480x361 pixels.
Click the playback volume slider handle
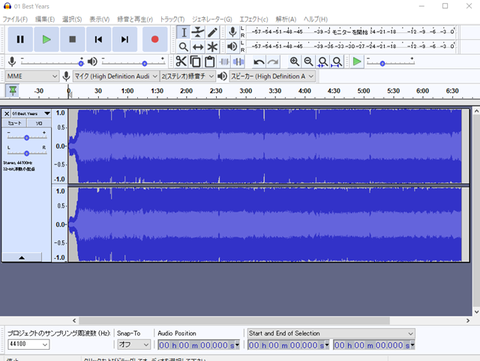[x=144, y=63]
